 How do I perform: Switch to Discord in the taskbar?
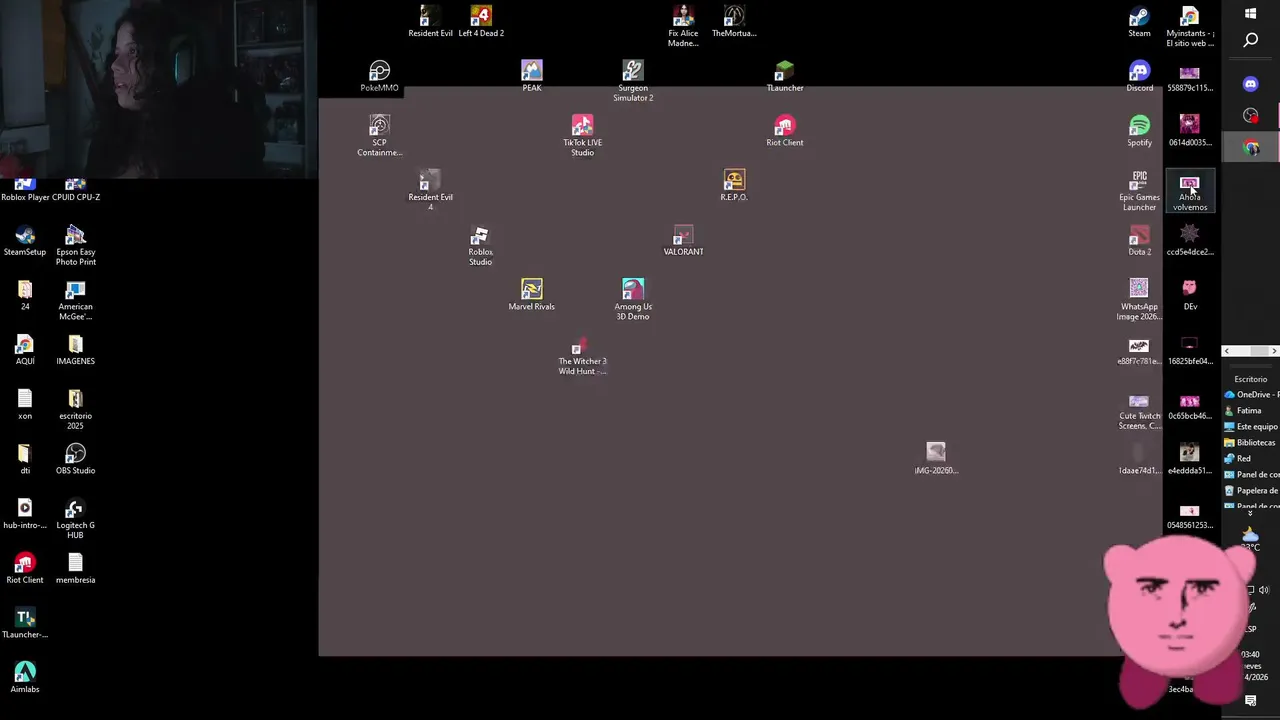1251,84
